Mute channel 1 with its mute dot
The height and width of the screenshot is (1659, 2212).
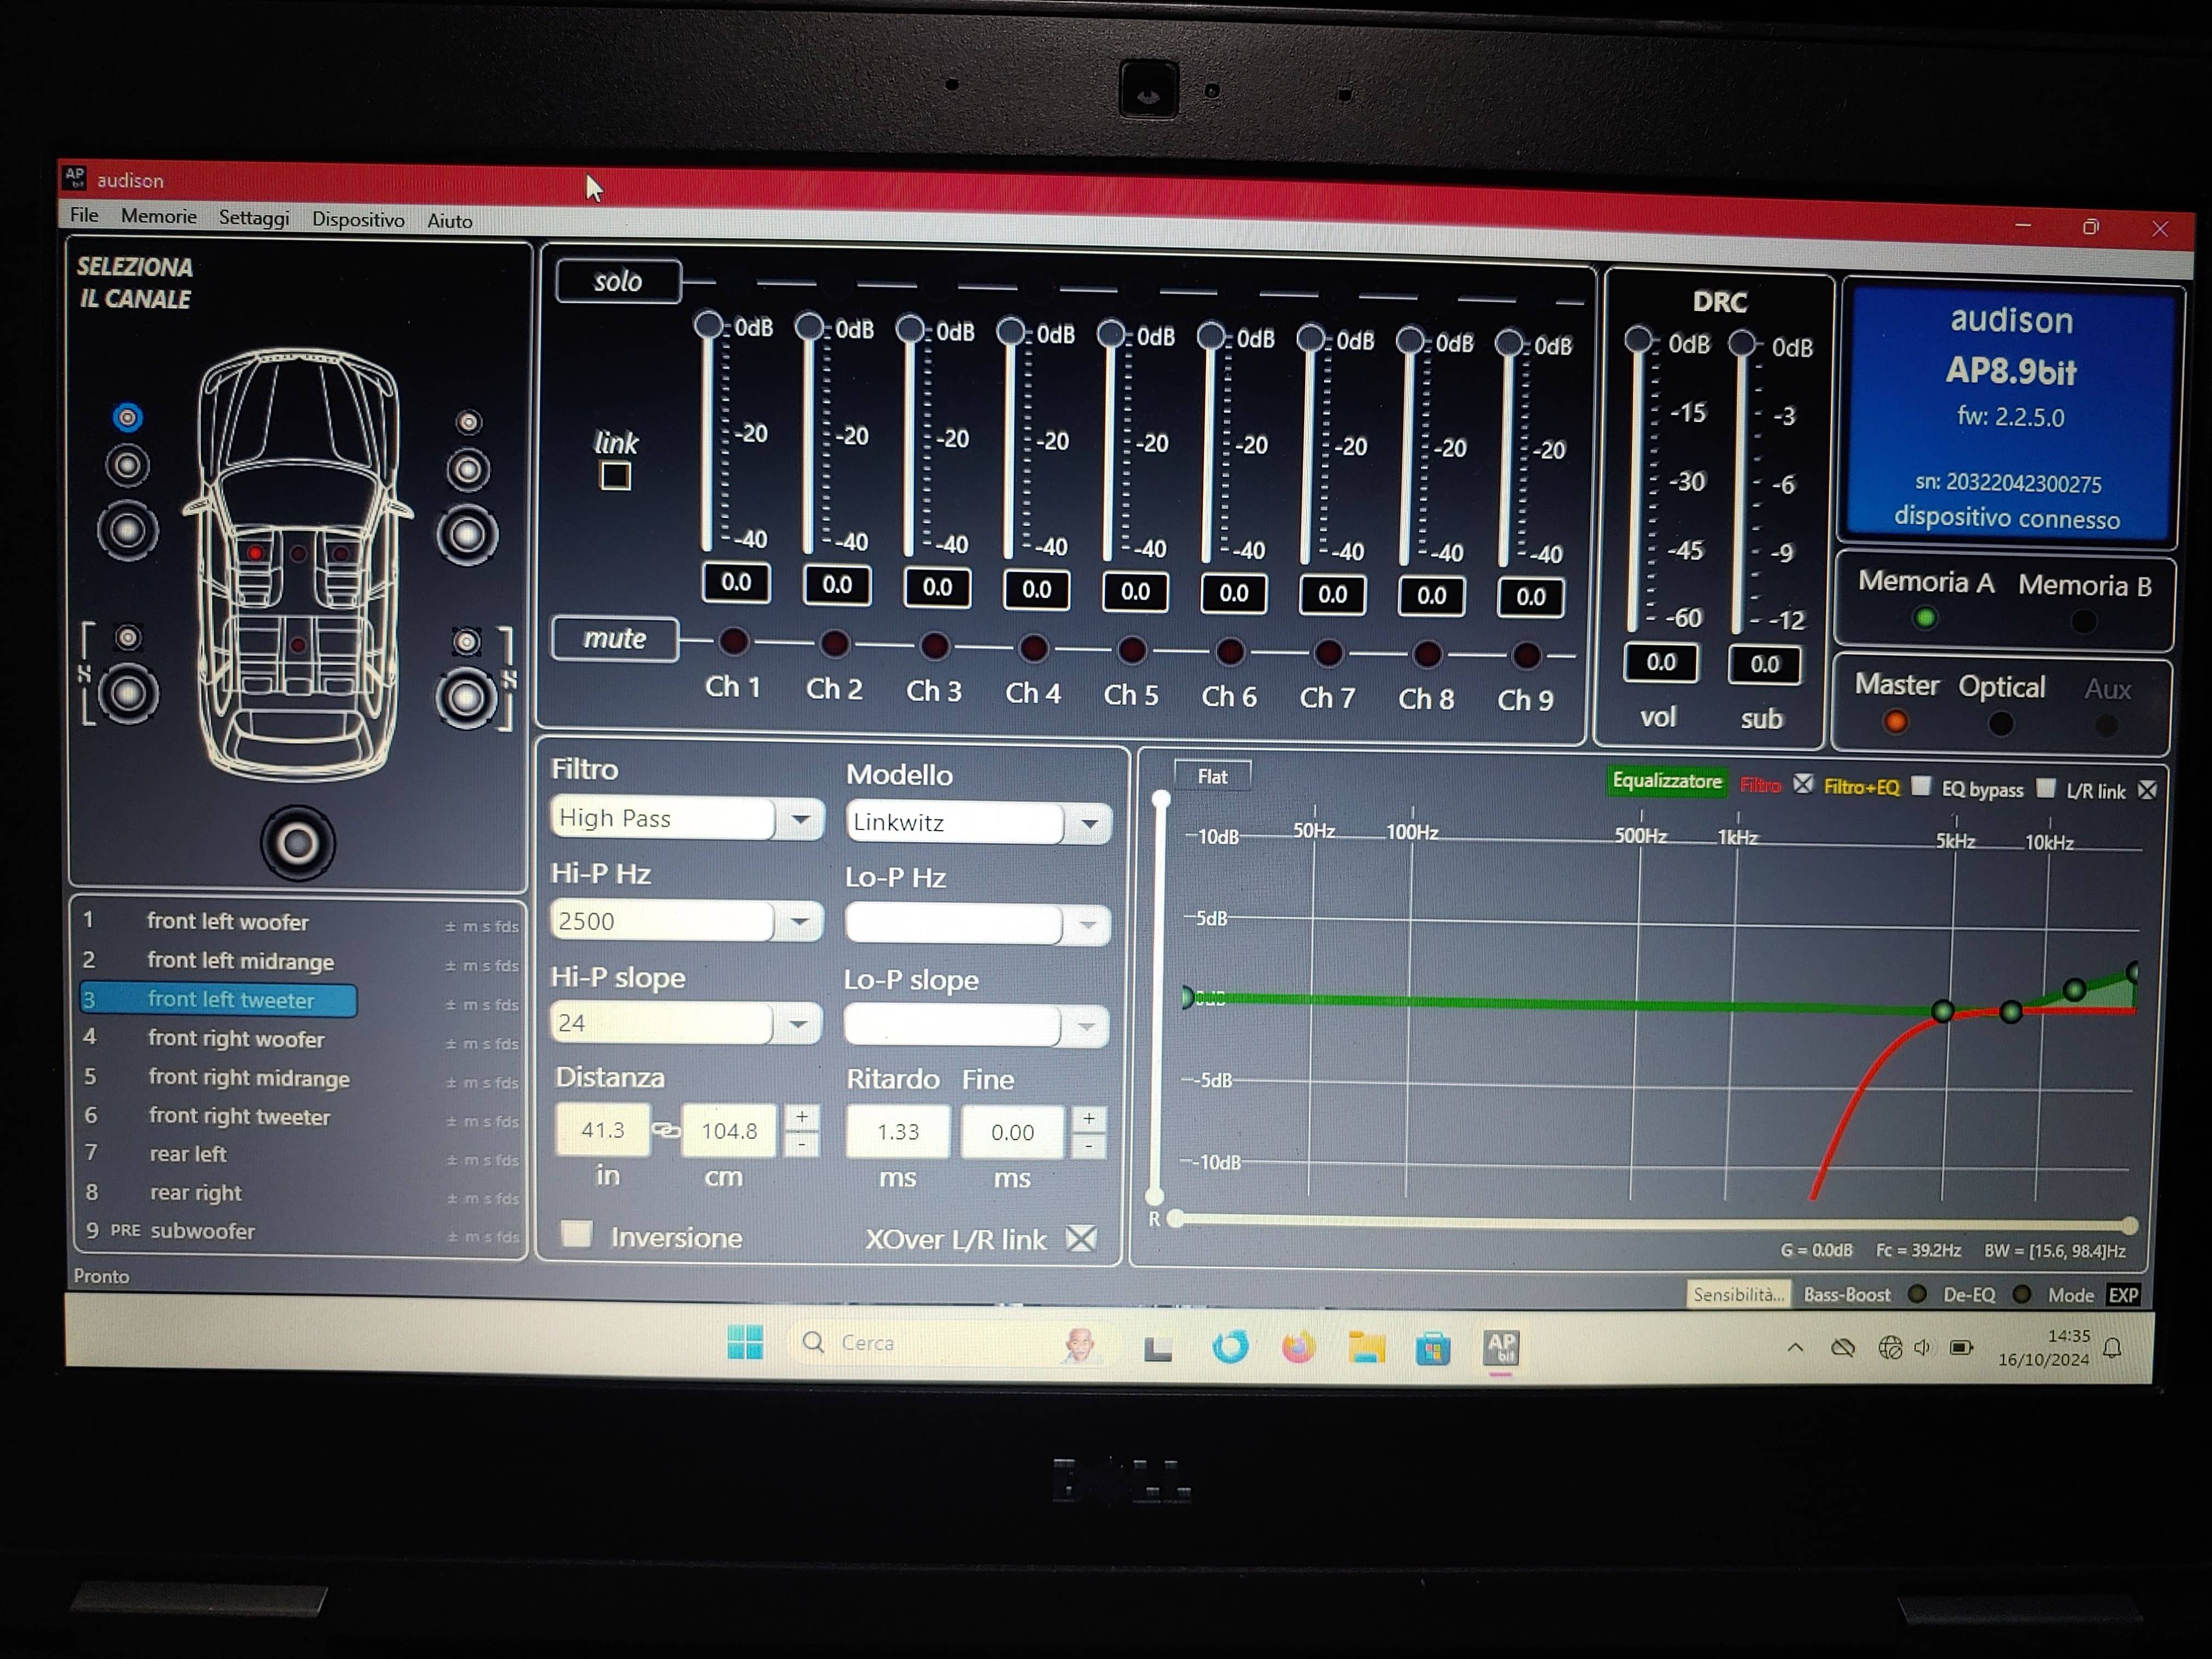(x=733, y=641)
